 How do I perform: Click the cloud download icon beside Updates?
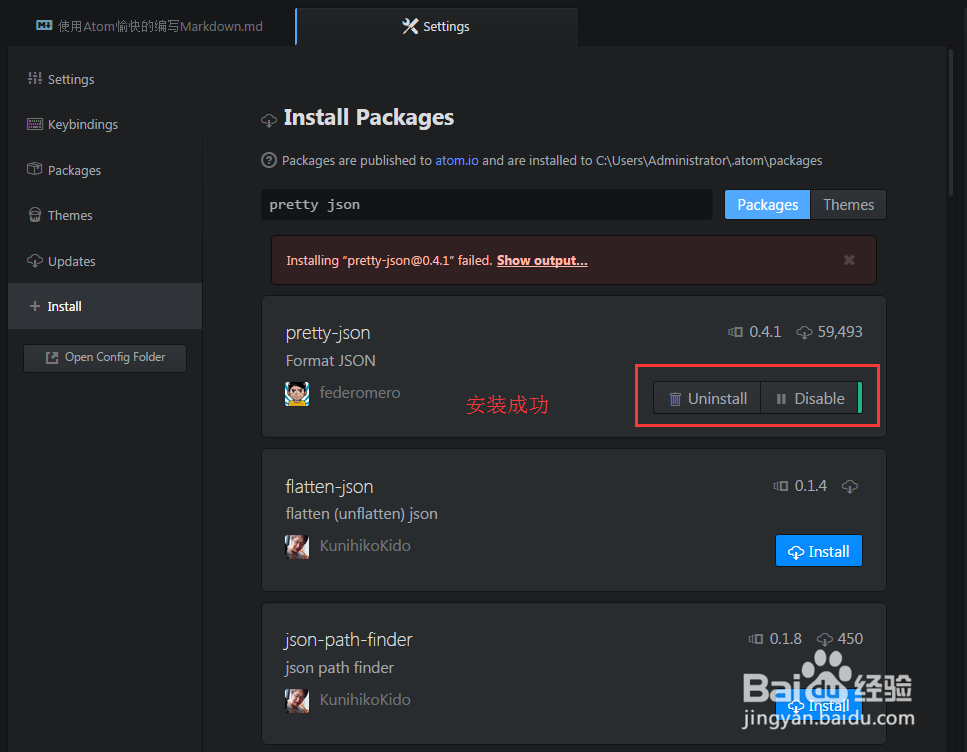click(x=35, y=260)
